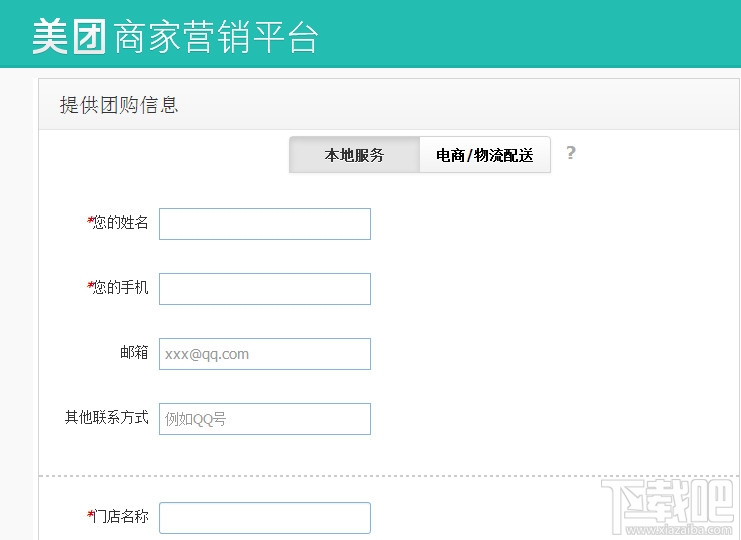Select the 本地服务 tab
This screenshot has height=540, width=741.
(x=354, y=155)
